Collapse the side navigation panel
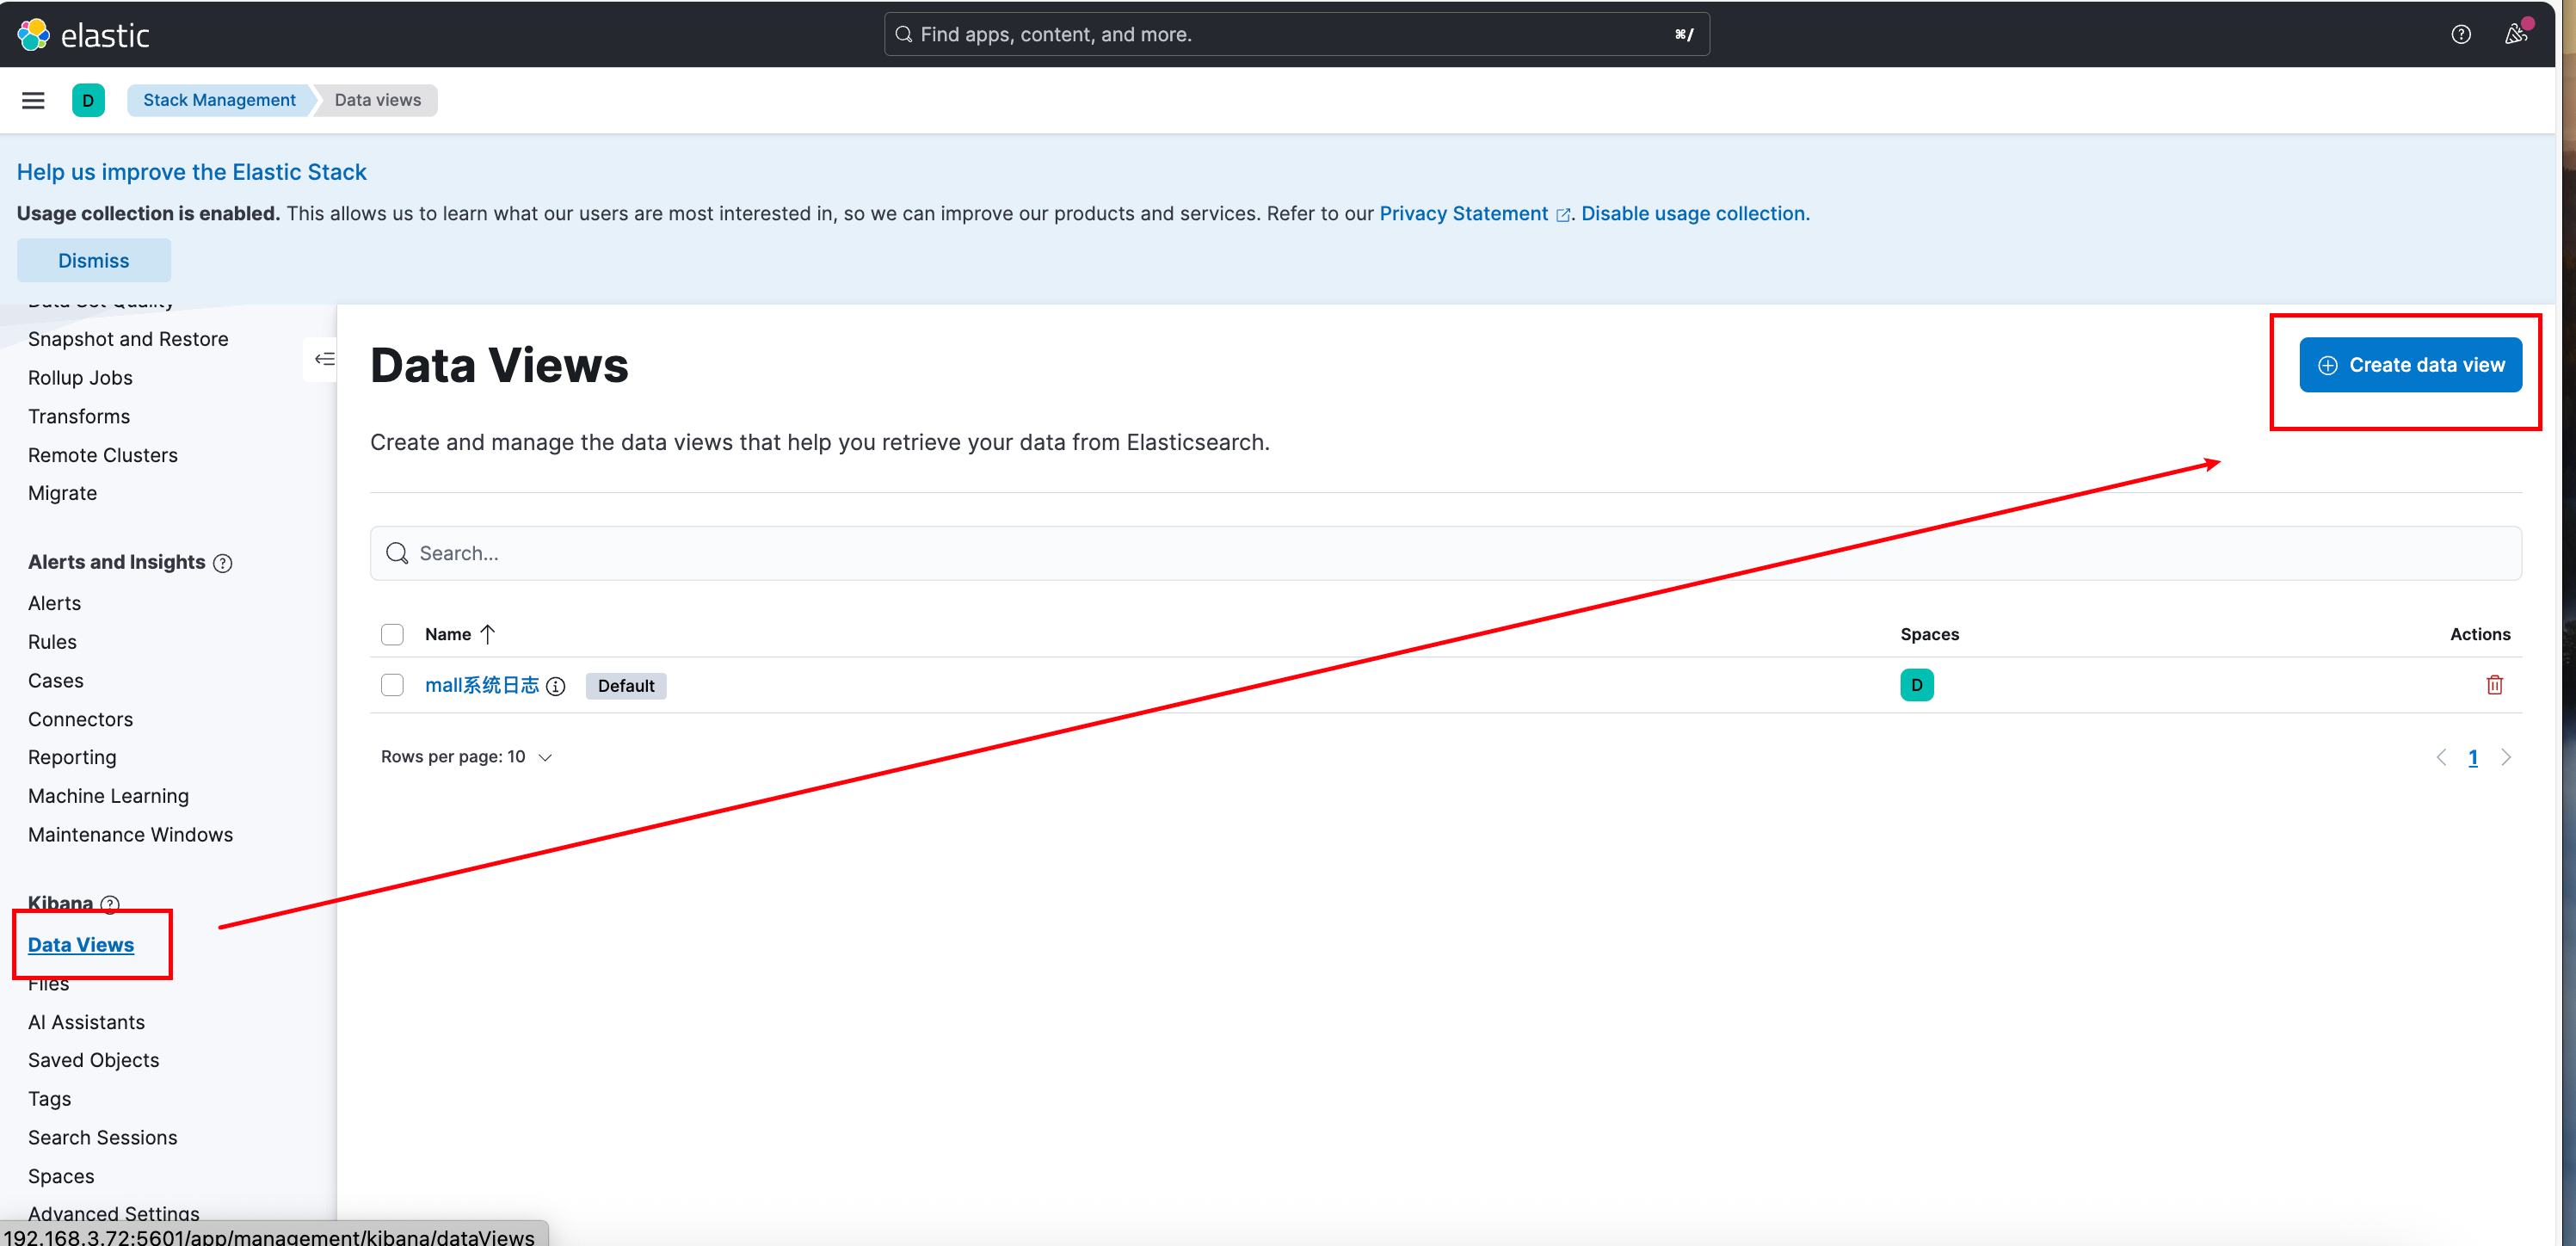 click(324, 359)
